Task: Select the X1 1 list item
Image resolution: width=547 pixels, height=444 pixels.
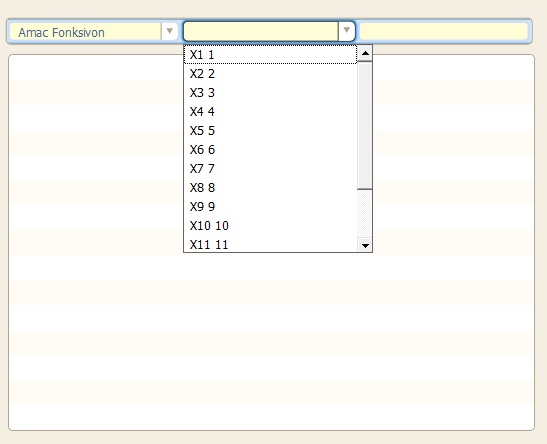Action: 270,55
